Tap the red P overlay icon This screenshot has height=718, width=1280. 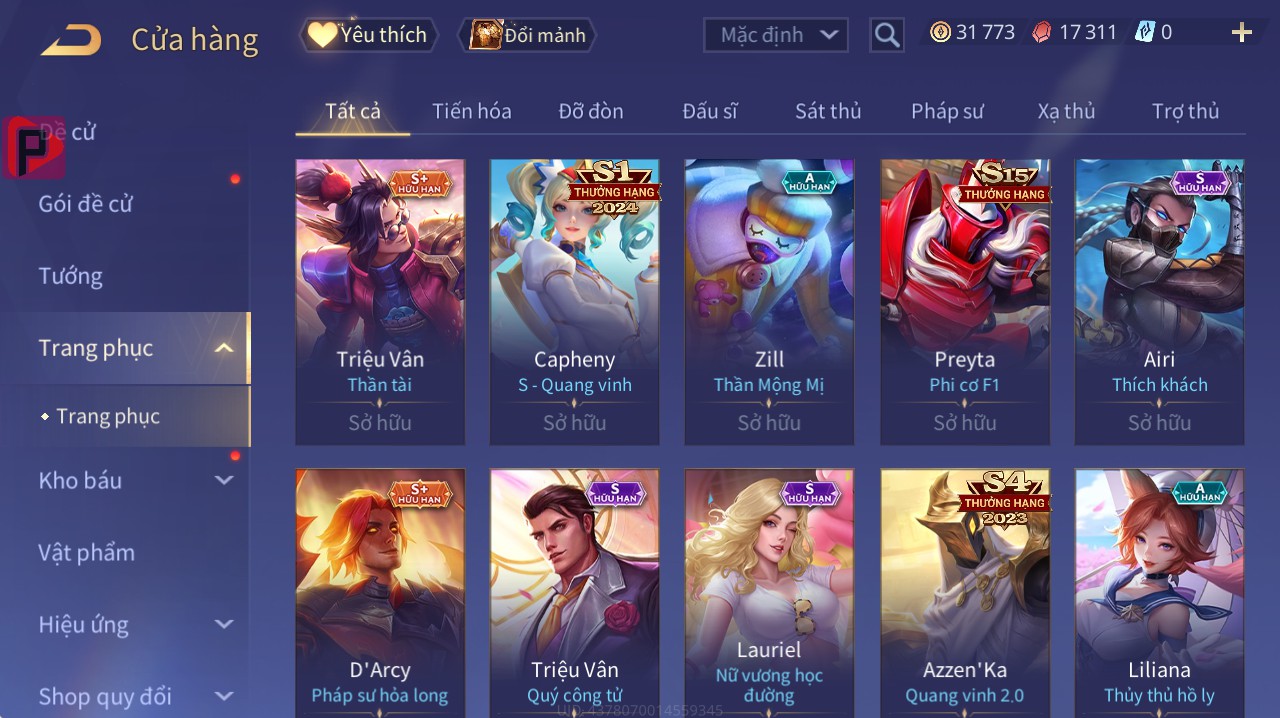[33, 148]
